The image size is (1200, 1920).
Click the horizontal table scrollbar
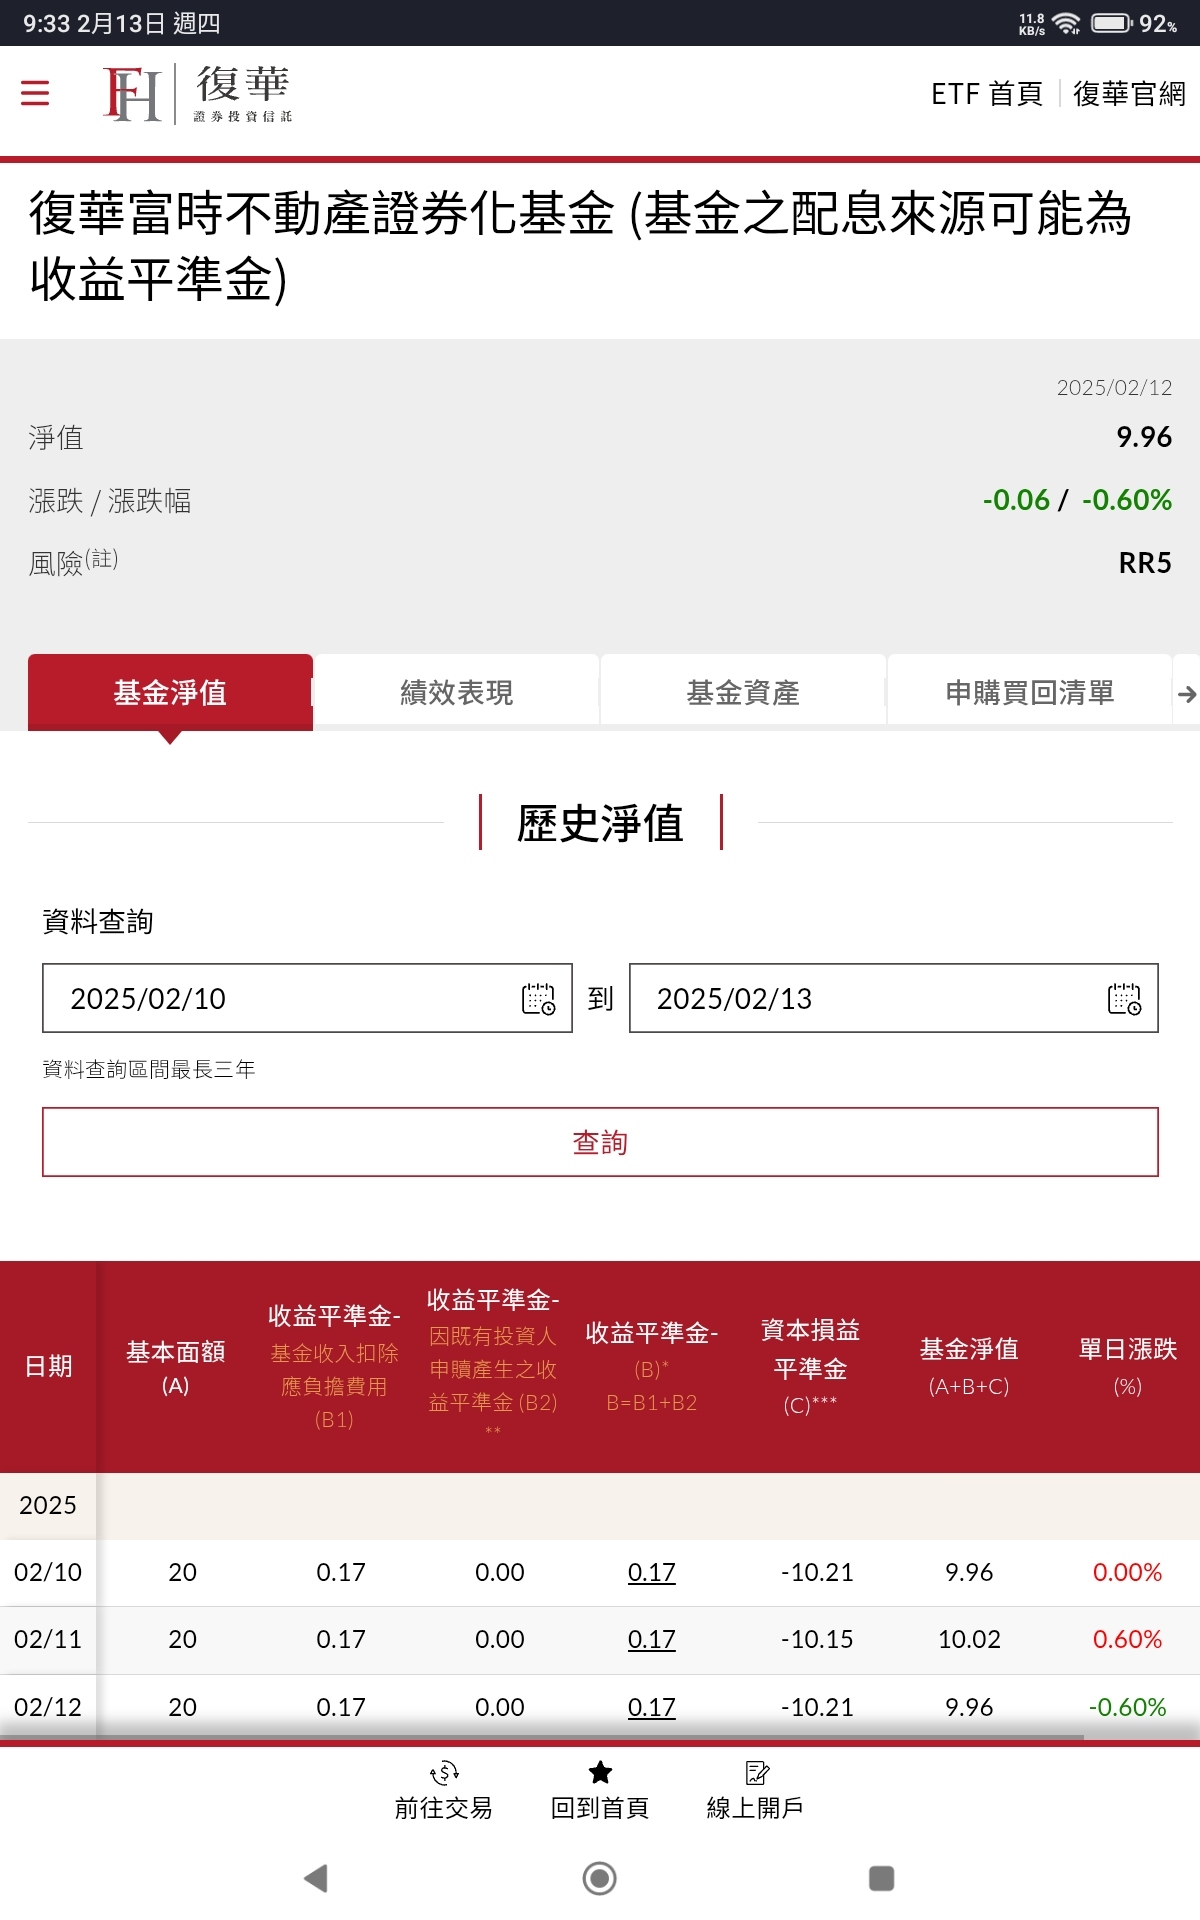click(542, 1737)
